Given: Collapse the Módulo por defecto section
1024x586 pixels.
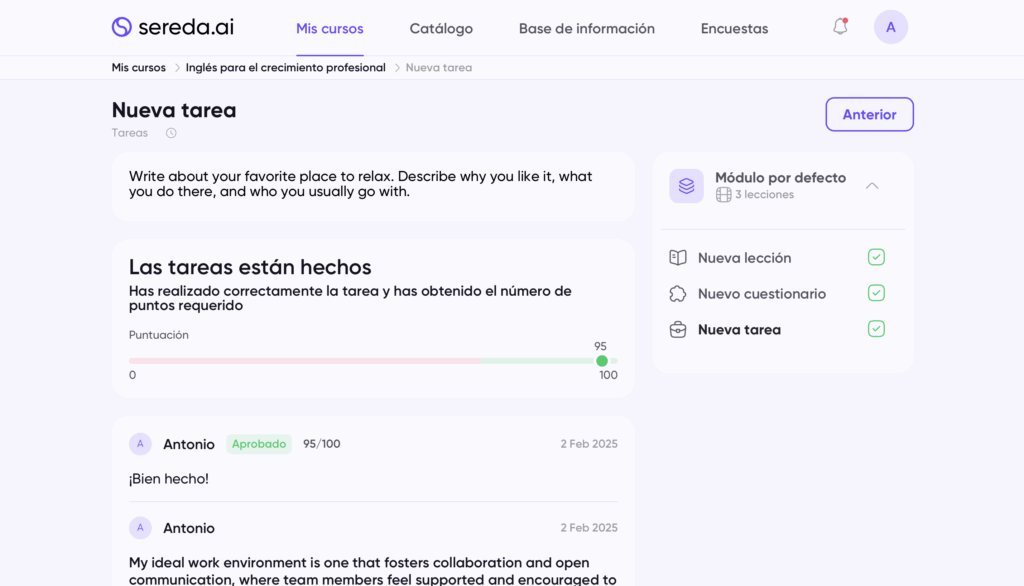Looking at the screenshot, I should tap(872, 185).
